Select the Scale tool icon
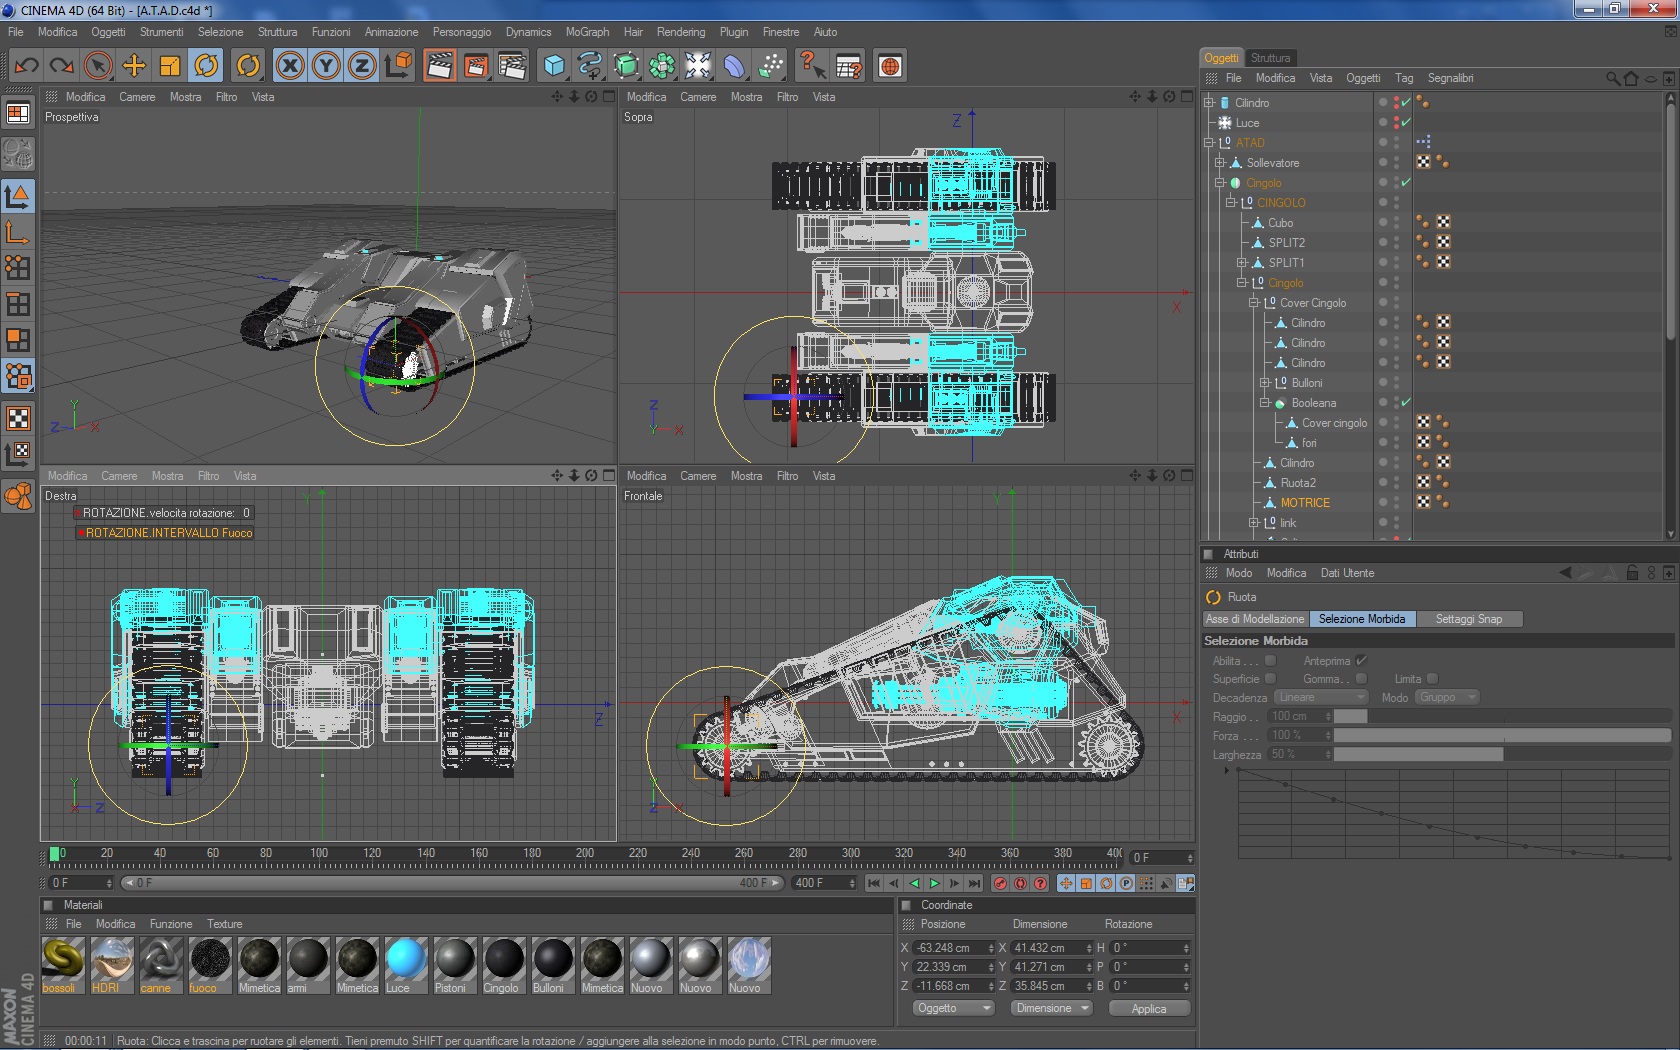This screenshot has width=1680, height=1050. click(x=170, y=66)
